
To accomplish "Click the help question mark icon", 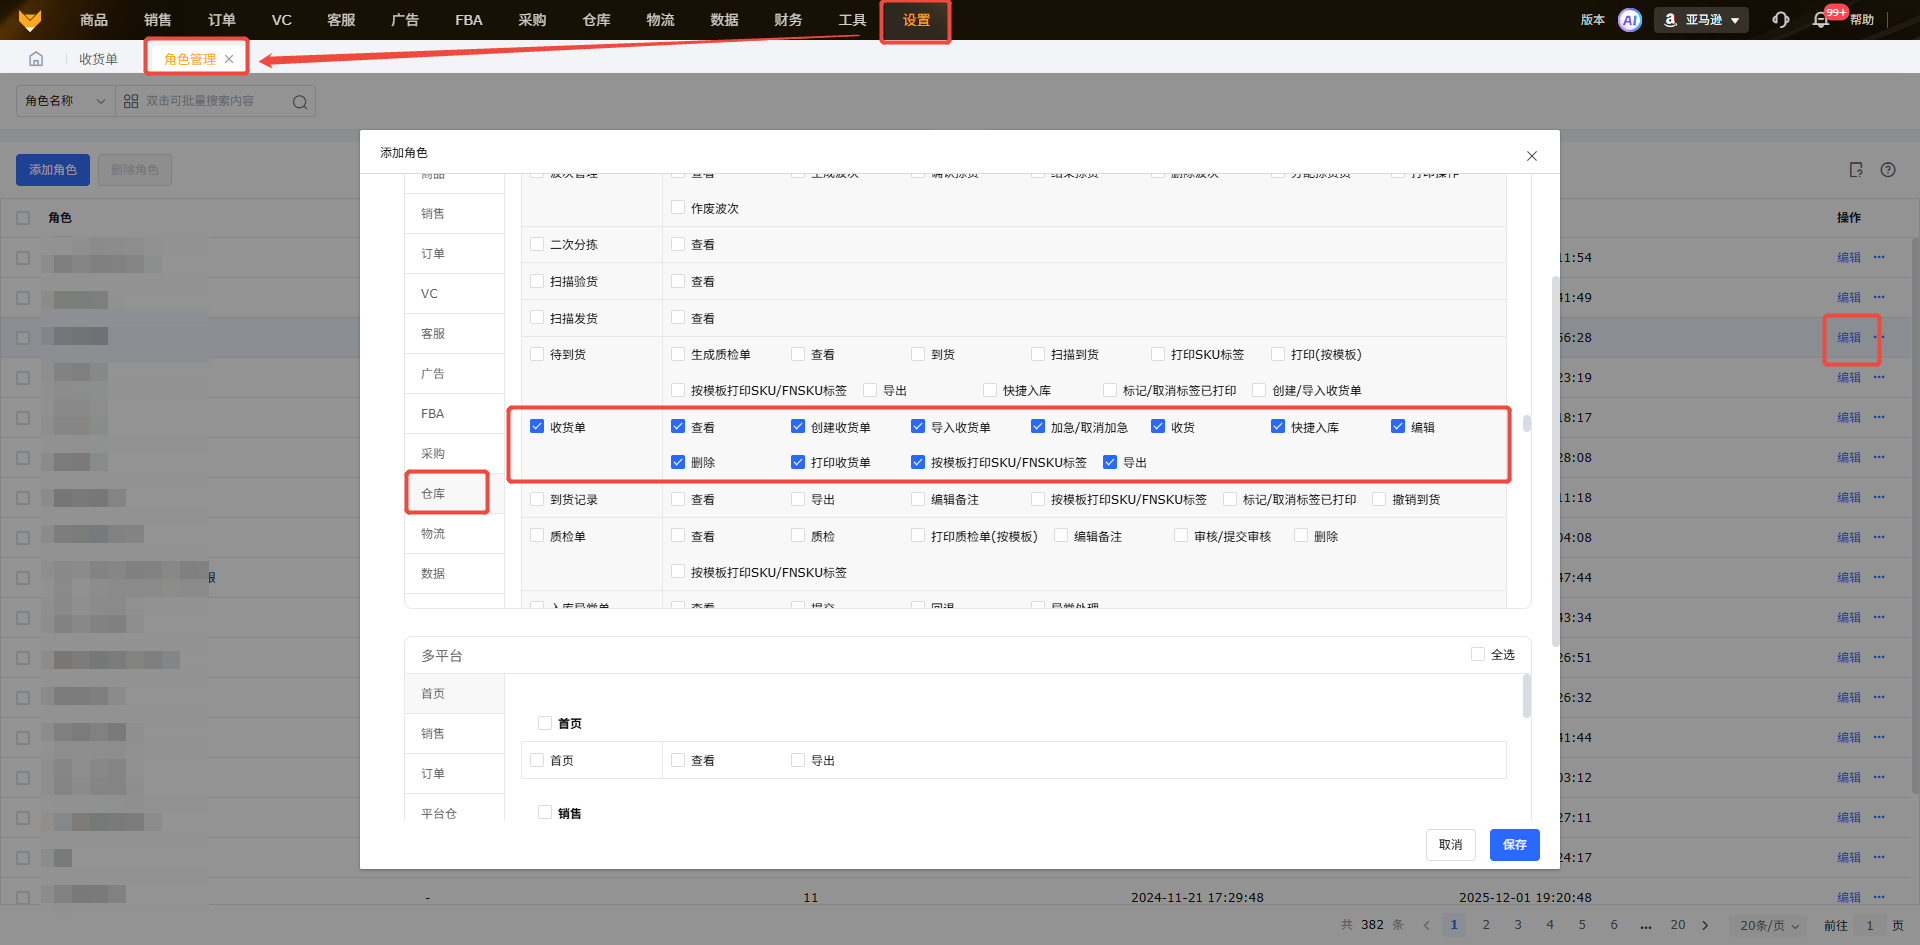I will click(x=1887, y=170).
